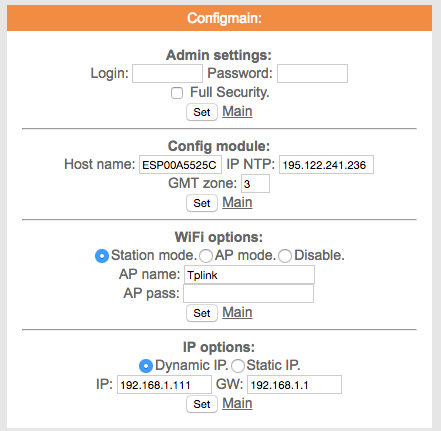This screenshot has width=441, height=431.
Task: Click Set under Admin settings
Action: pos(202,112)
